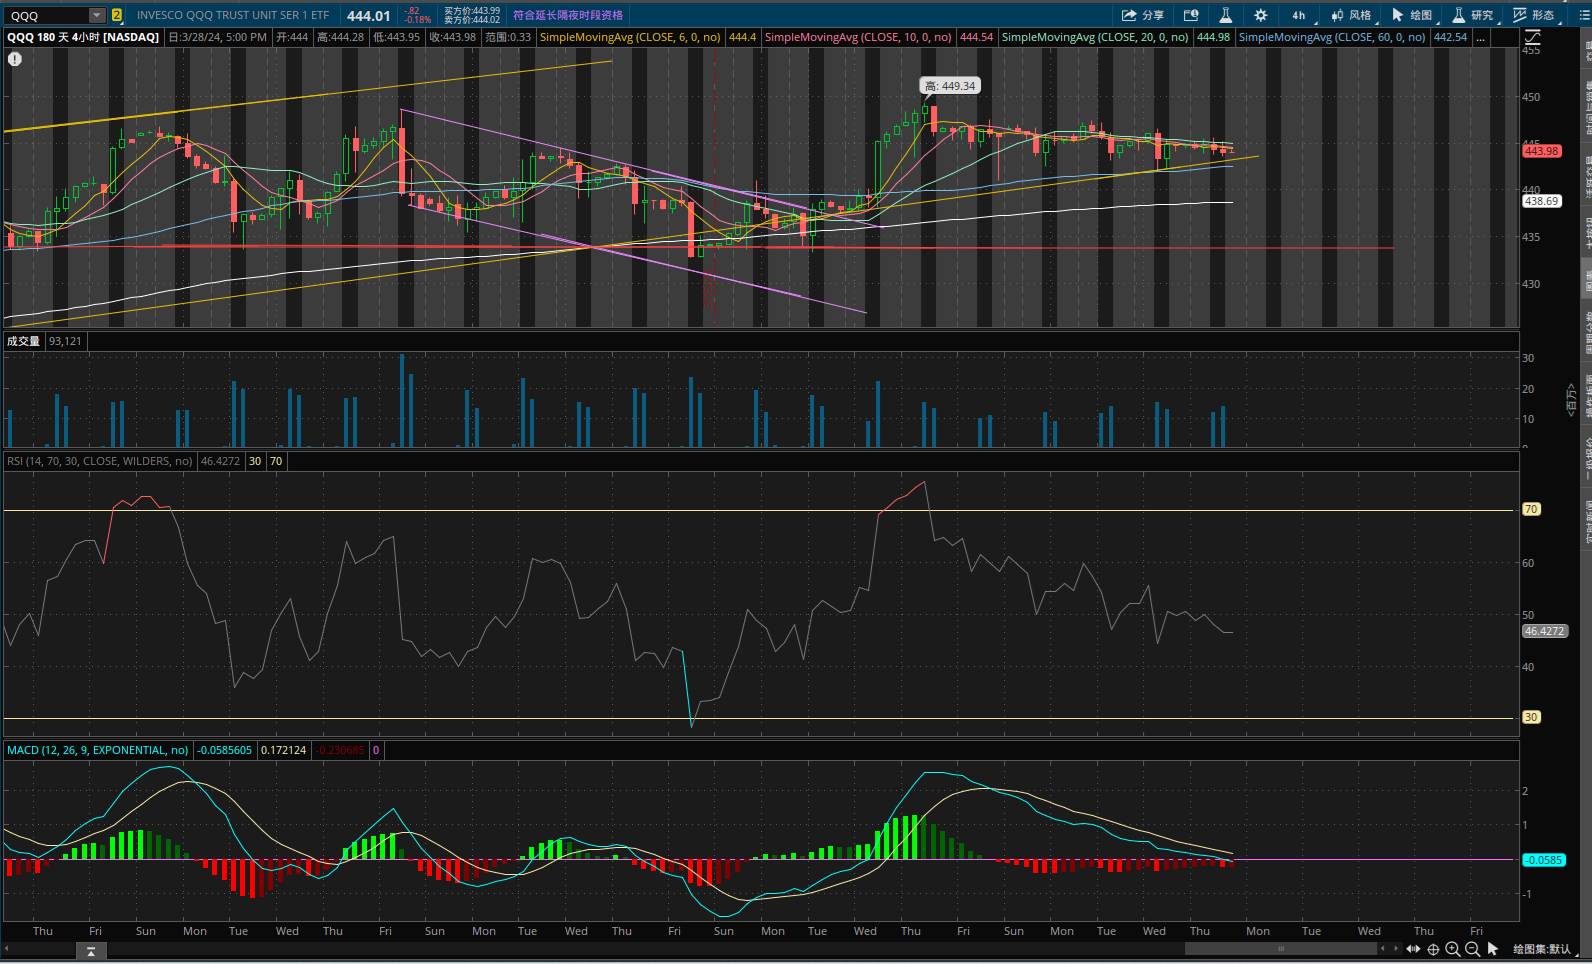Click SimpleMovingAvg (CLOSE, 6, 0, no) label

tap(630, 37)
